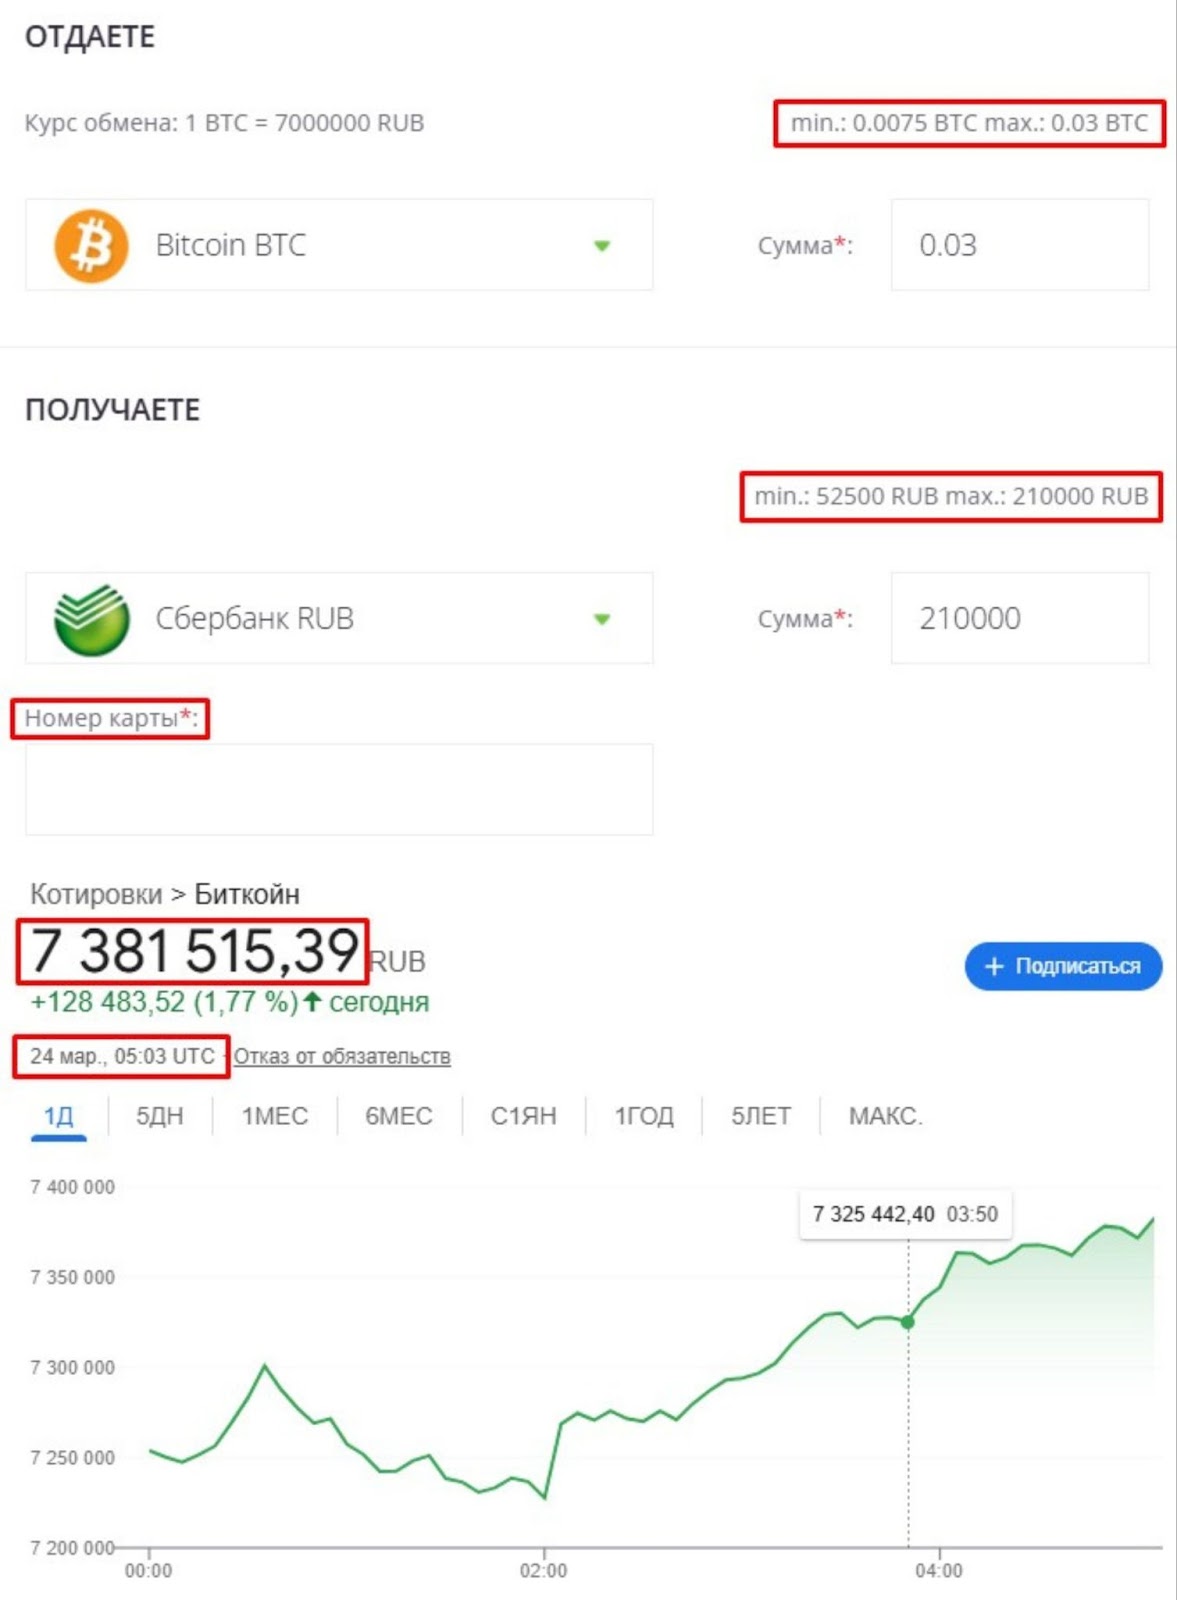The height and width of the screenshot is (1600, 1177).
Task: Click the green data point on chart
Action: [x=908, y=1322]
